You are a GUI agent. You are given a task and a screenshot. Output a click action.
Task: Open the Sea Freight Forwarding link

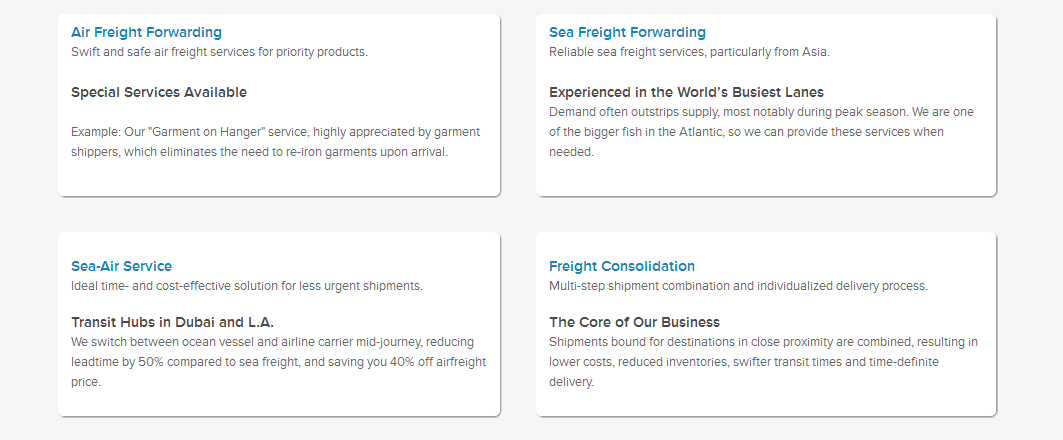pyautogui.click(x=627, y=32)
